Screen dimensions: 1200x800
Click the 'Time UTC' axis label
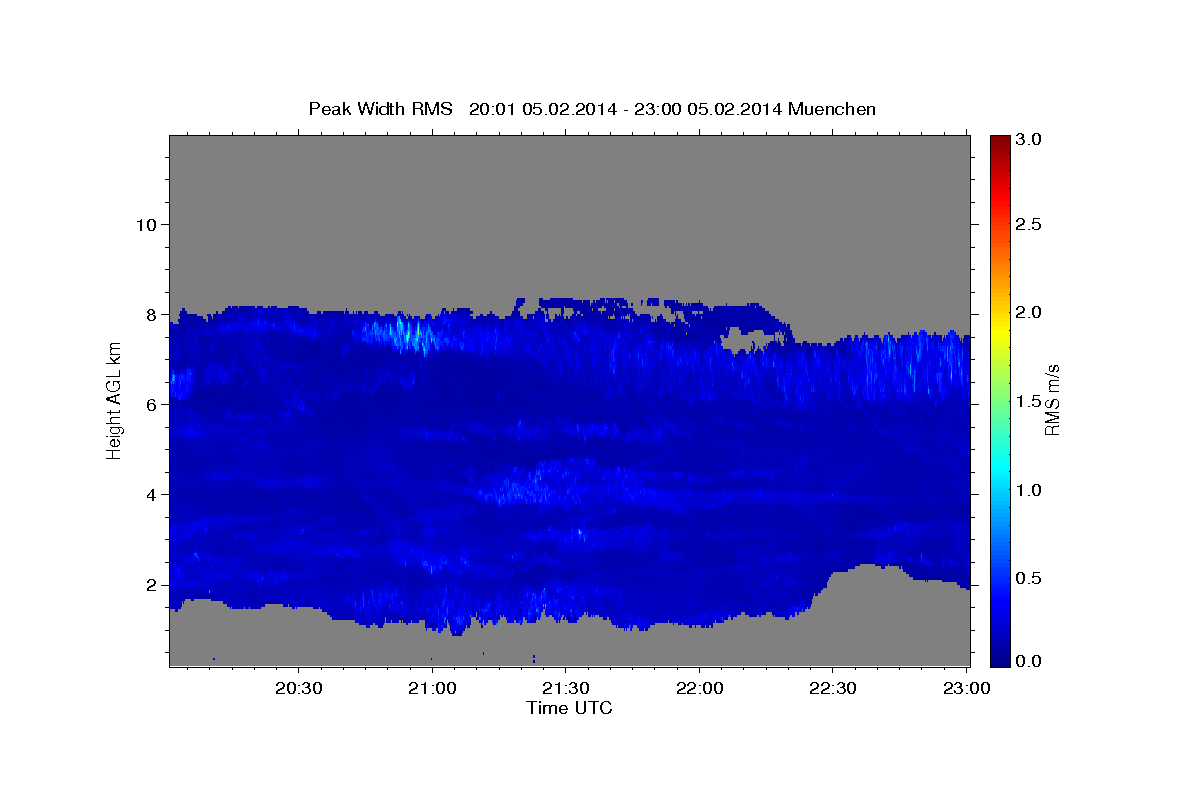point(569,708)
